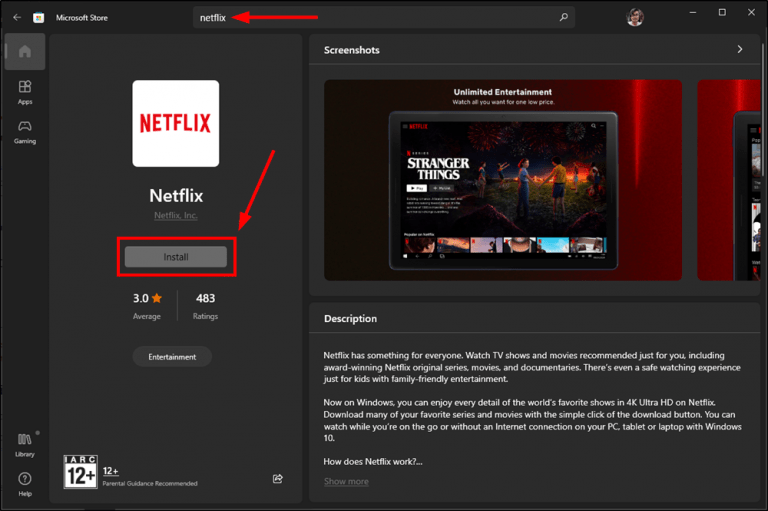This screenshot has width=768, height=511.
Task: Minimize the Microsoft Store window
Action: click(x=693, y=13)
